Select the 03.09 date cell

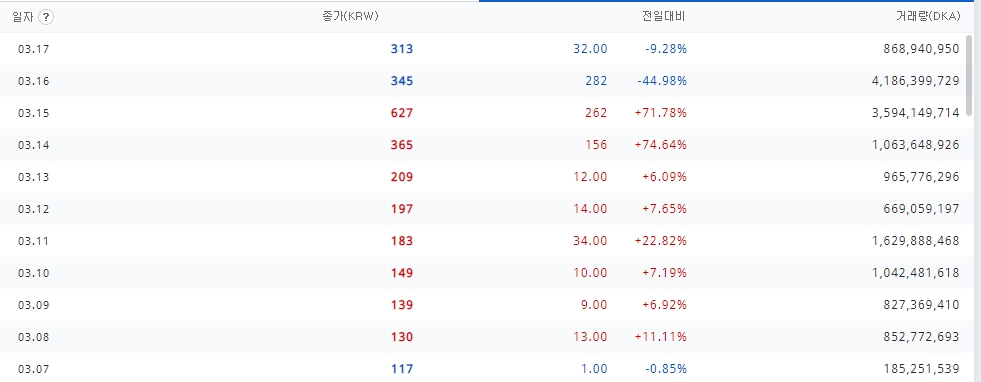coord(34,305)
